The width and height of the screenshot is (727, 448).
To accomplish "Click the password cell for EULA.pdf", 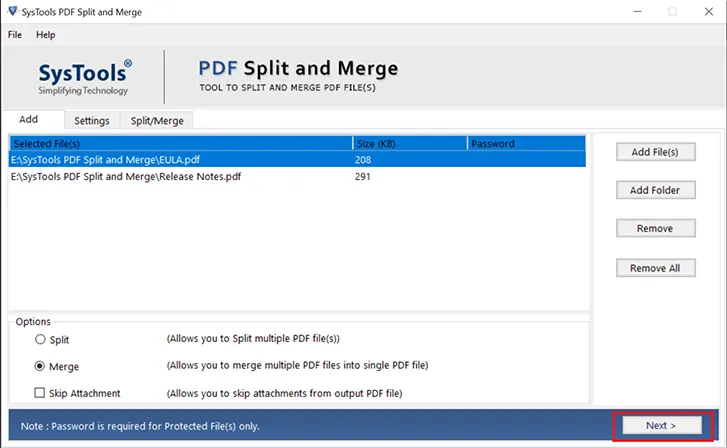I will point(526,160).
